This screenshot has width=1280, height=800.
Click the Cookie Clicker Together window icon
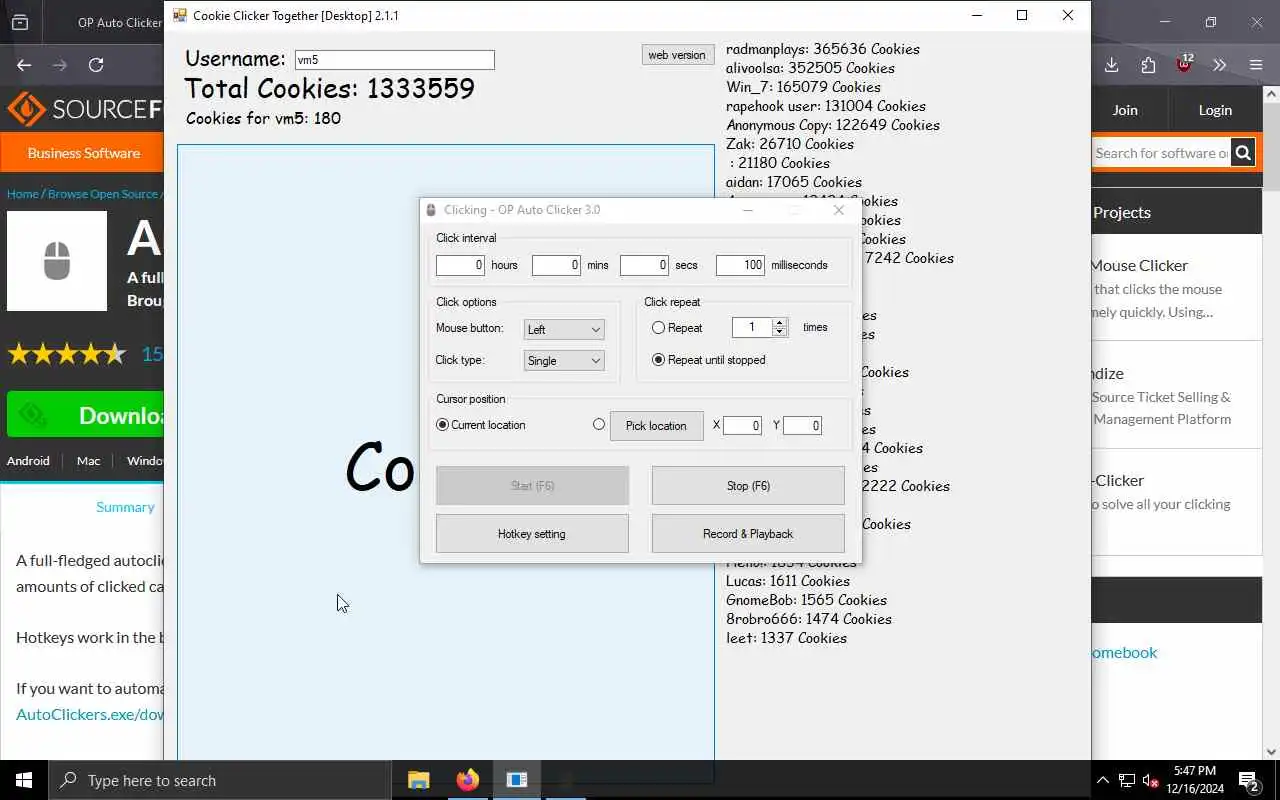pos(180,16)
